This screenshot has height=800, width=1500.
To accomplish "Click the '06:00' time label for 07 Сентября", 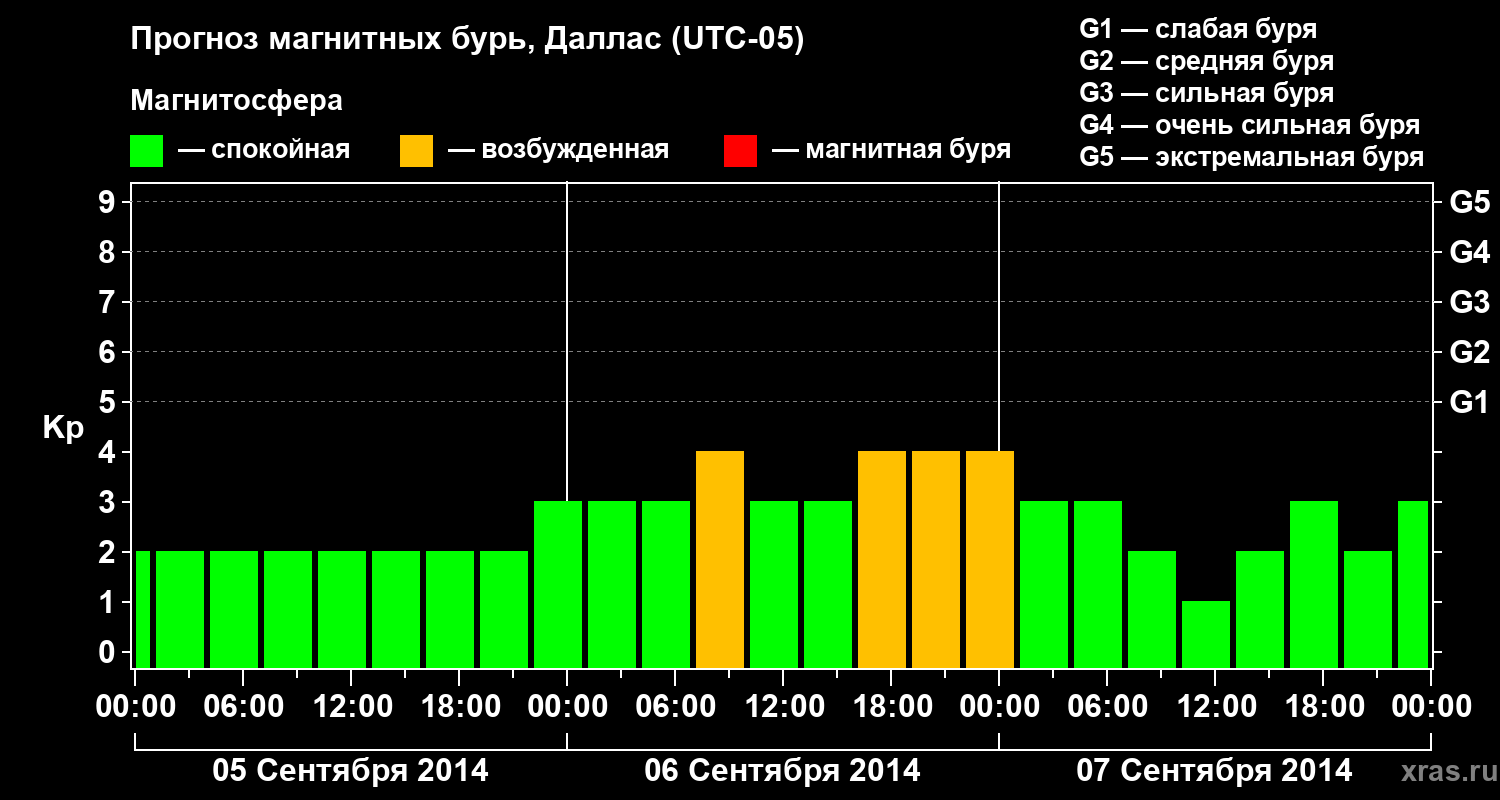I will (1107, 707).
